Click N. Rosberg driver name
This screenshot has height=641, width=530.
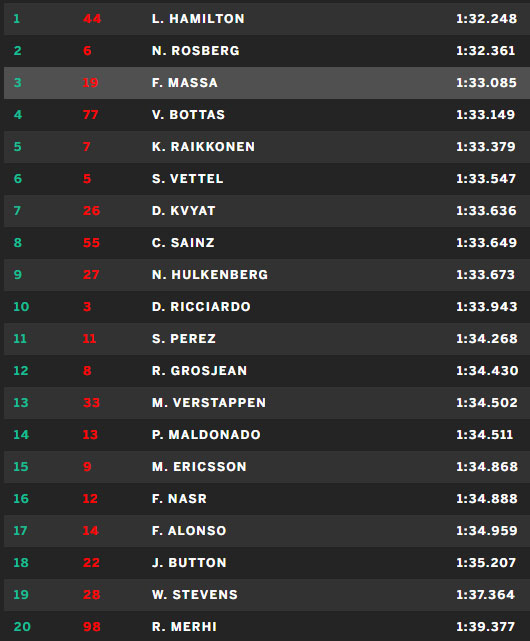(196, 51)
